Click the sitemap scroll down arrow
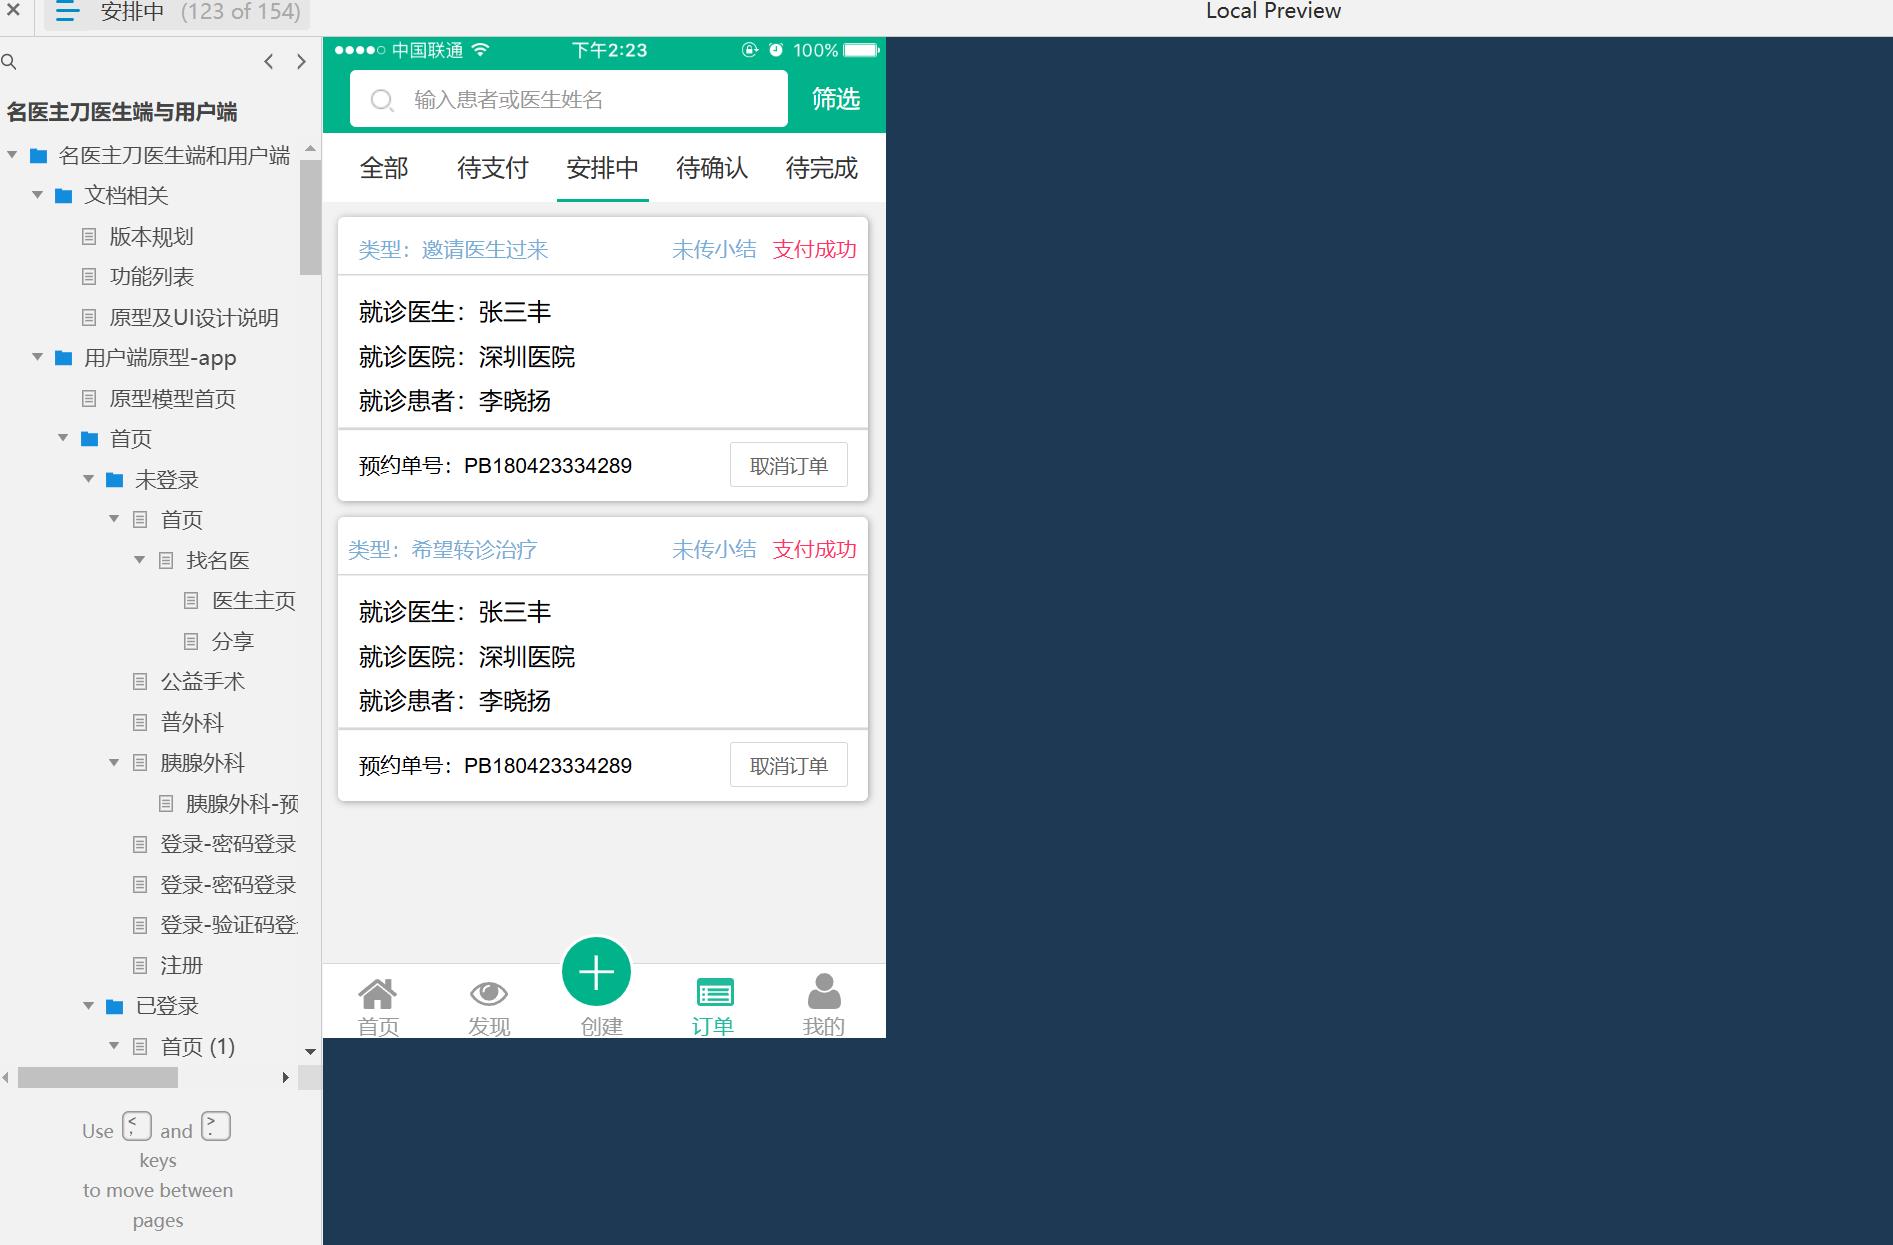The image size is (1893, 1245). [x=310, y=1051]
